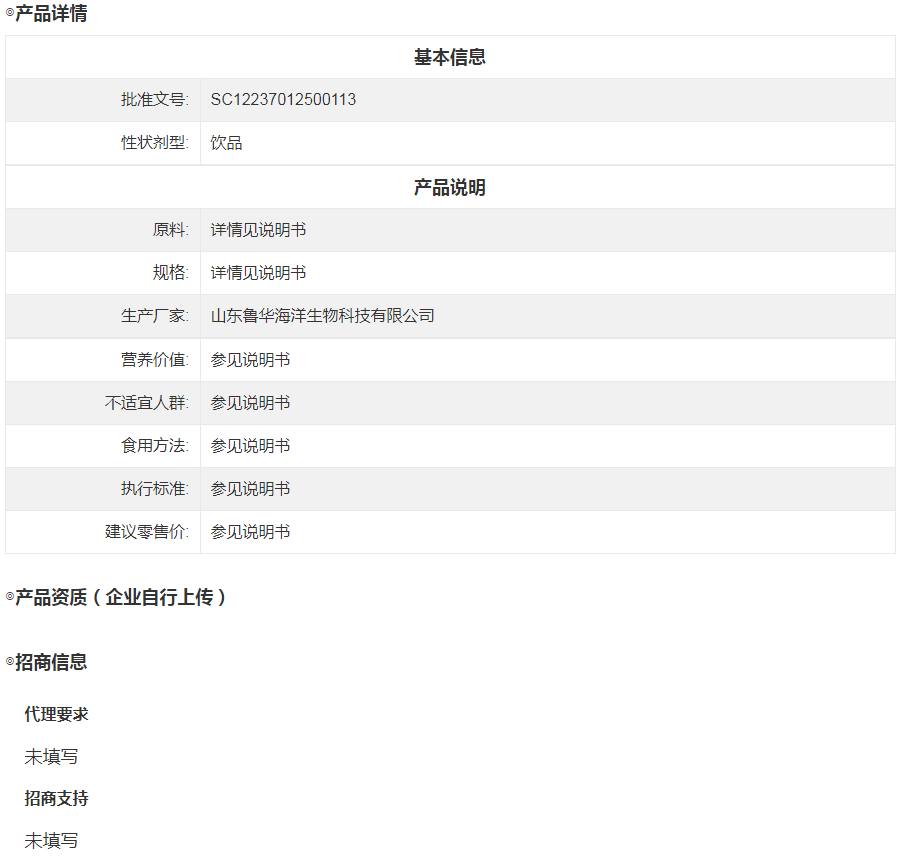Click 参见说明书 in the 食用方法 row
This screenshot has width=904, height=862.
pos(250,445)
